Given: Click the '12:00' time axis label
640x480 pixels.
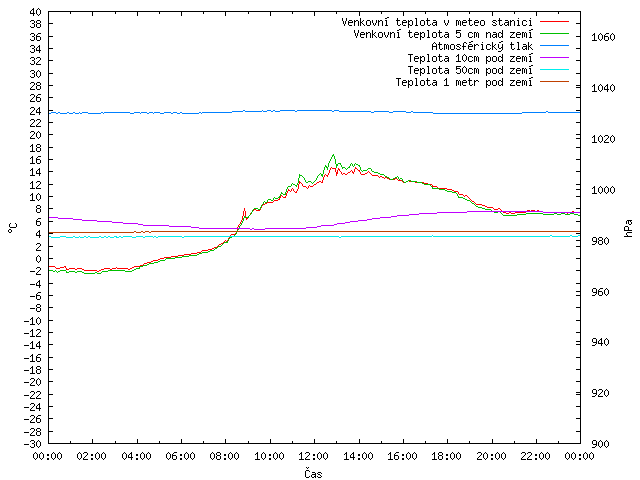Looking at the screenshot, I should (314, 456).
